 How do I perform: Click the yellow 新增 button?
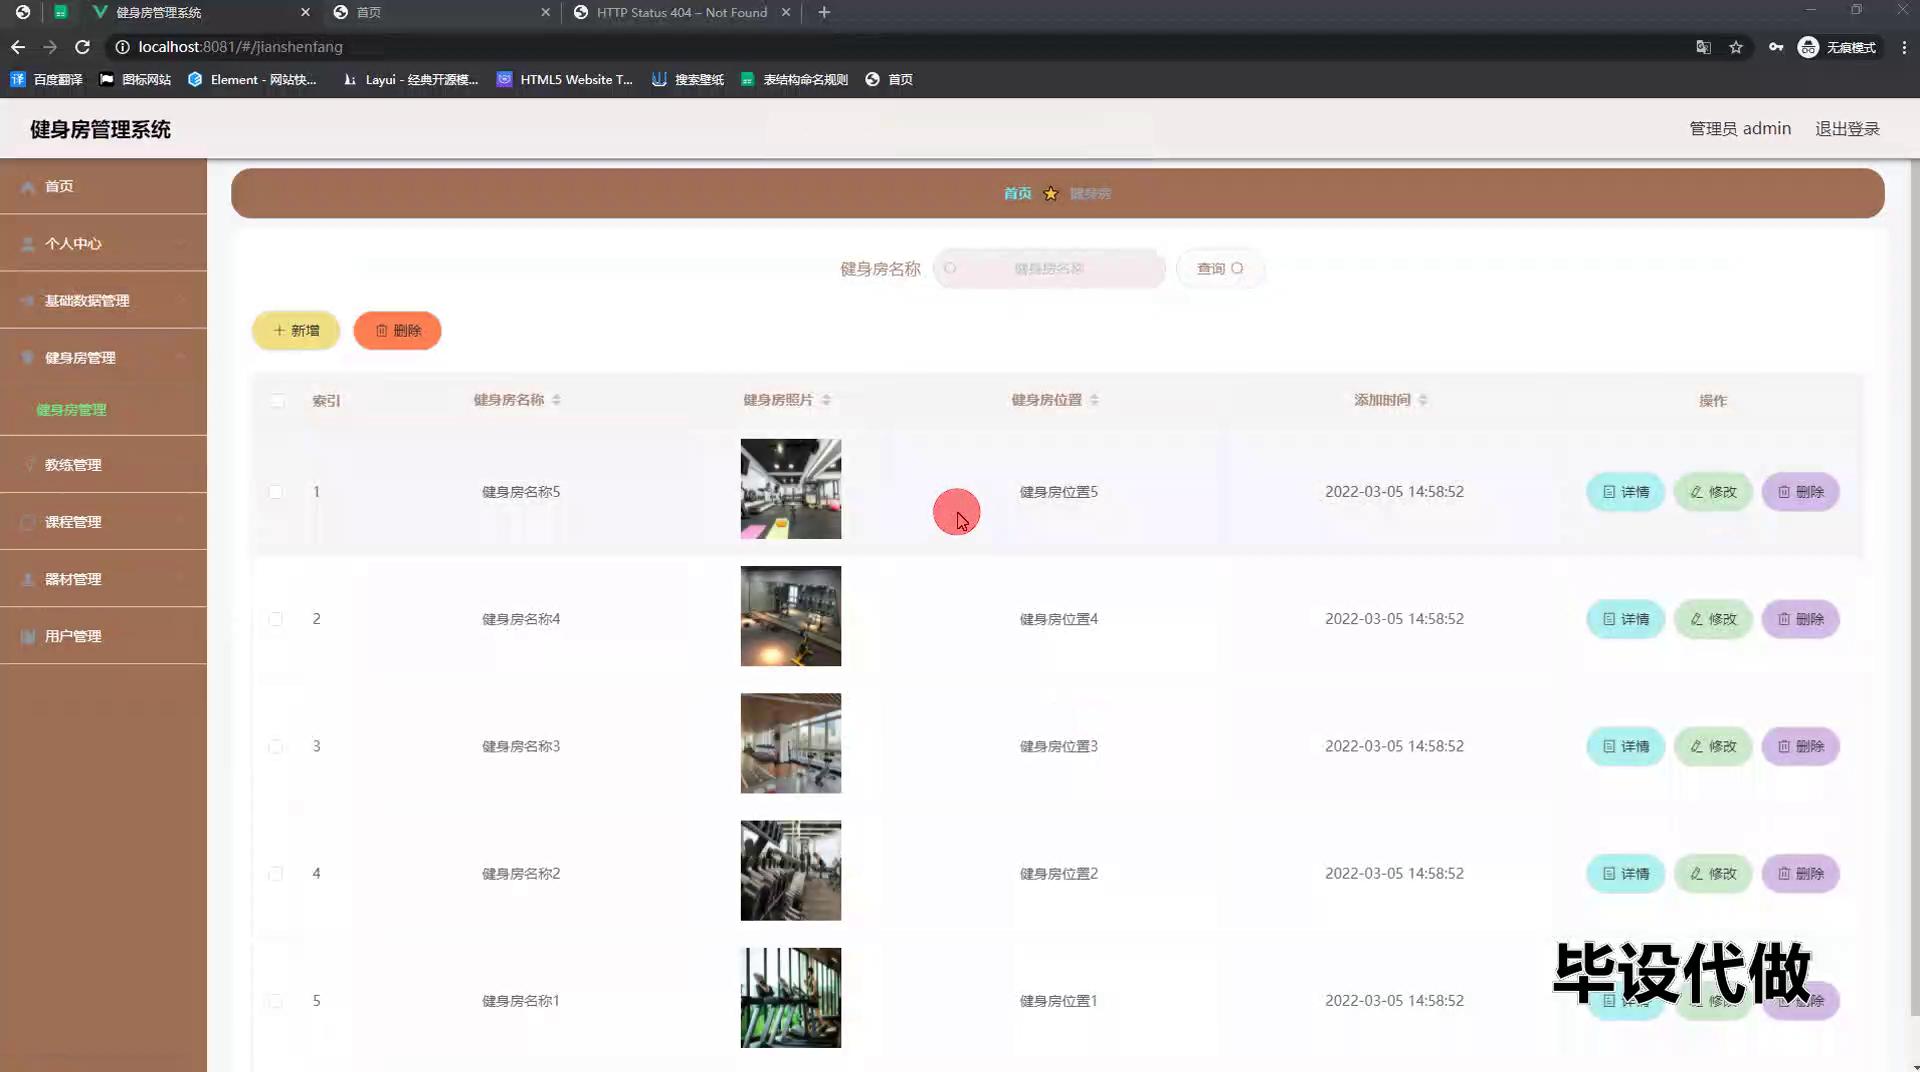point(296,331)
